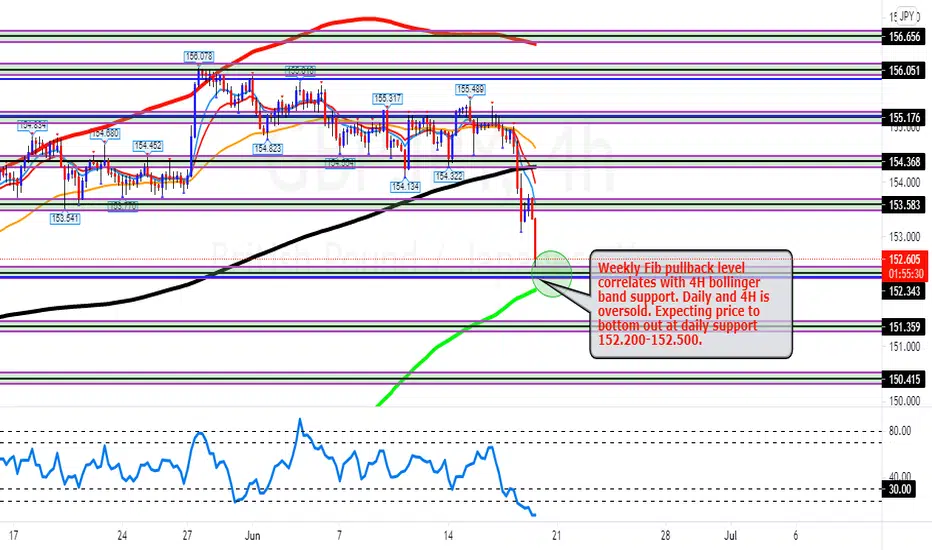The height and width of the screenshot is (550, 932).
Task: Select the 154.452 swing high label
Action: click(148, 145)
